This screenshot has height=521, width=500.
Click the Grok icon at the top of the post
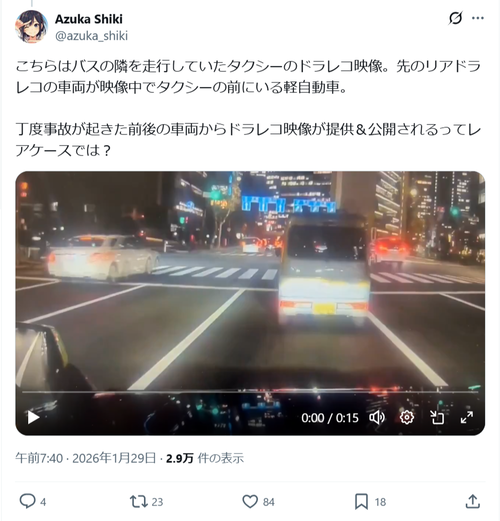[x=455, y=18]
